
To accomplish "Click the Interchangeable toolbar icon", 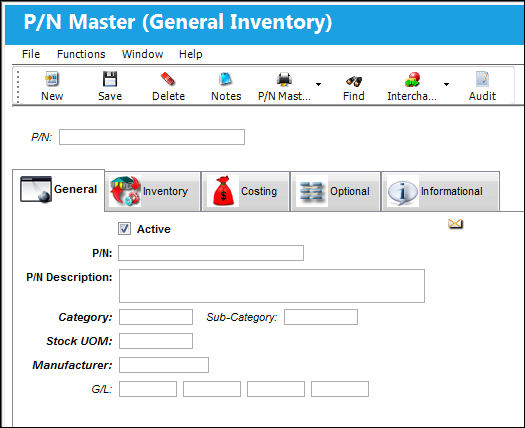I will tap(412, 79).
